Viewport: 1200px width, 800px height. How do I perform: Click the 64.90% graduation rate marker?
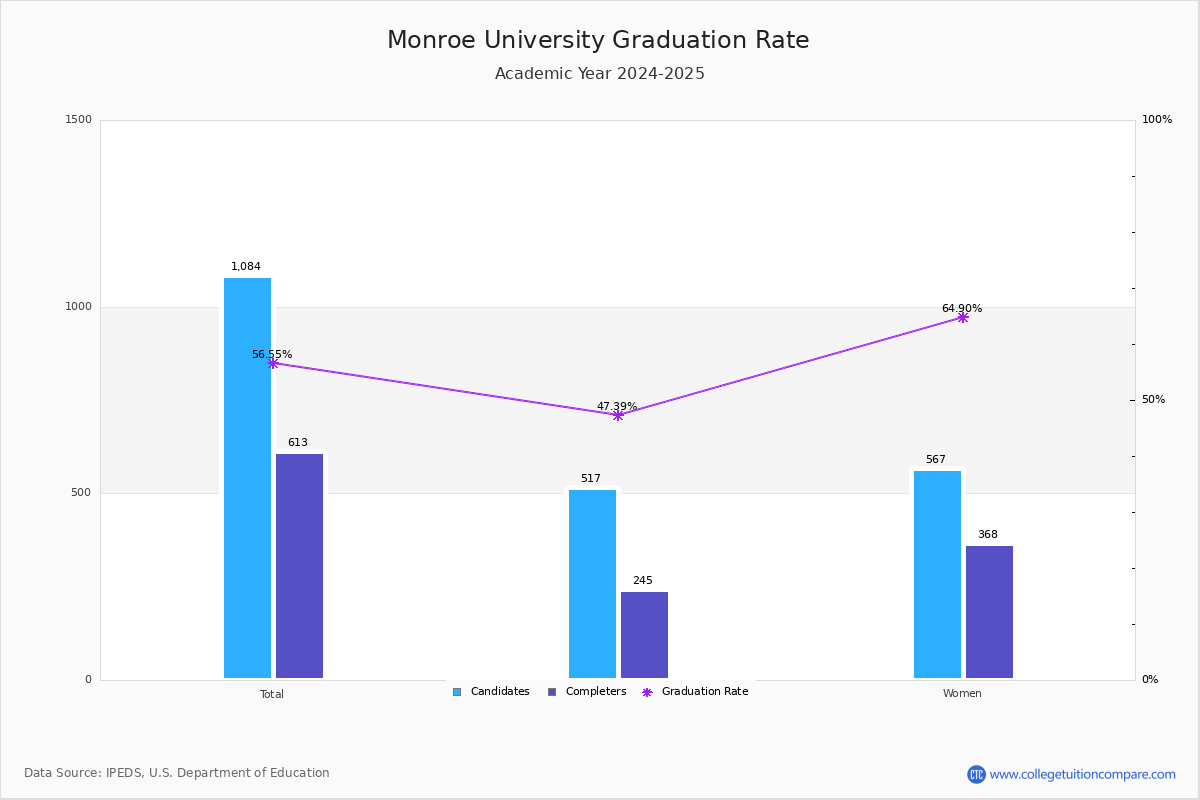click(963, 317)
